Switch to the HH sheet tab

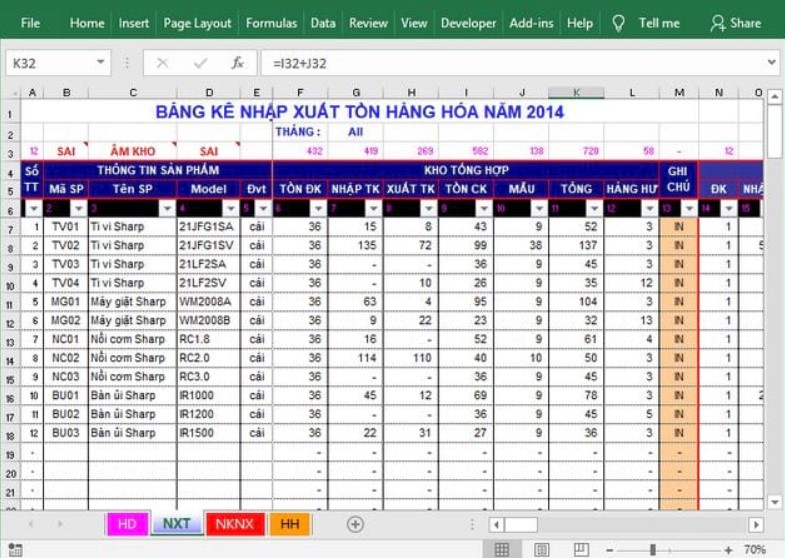pyautogui.click(x=289, y=524)
